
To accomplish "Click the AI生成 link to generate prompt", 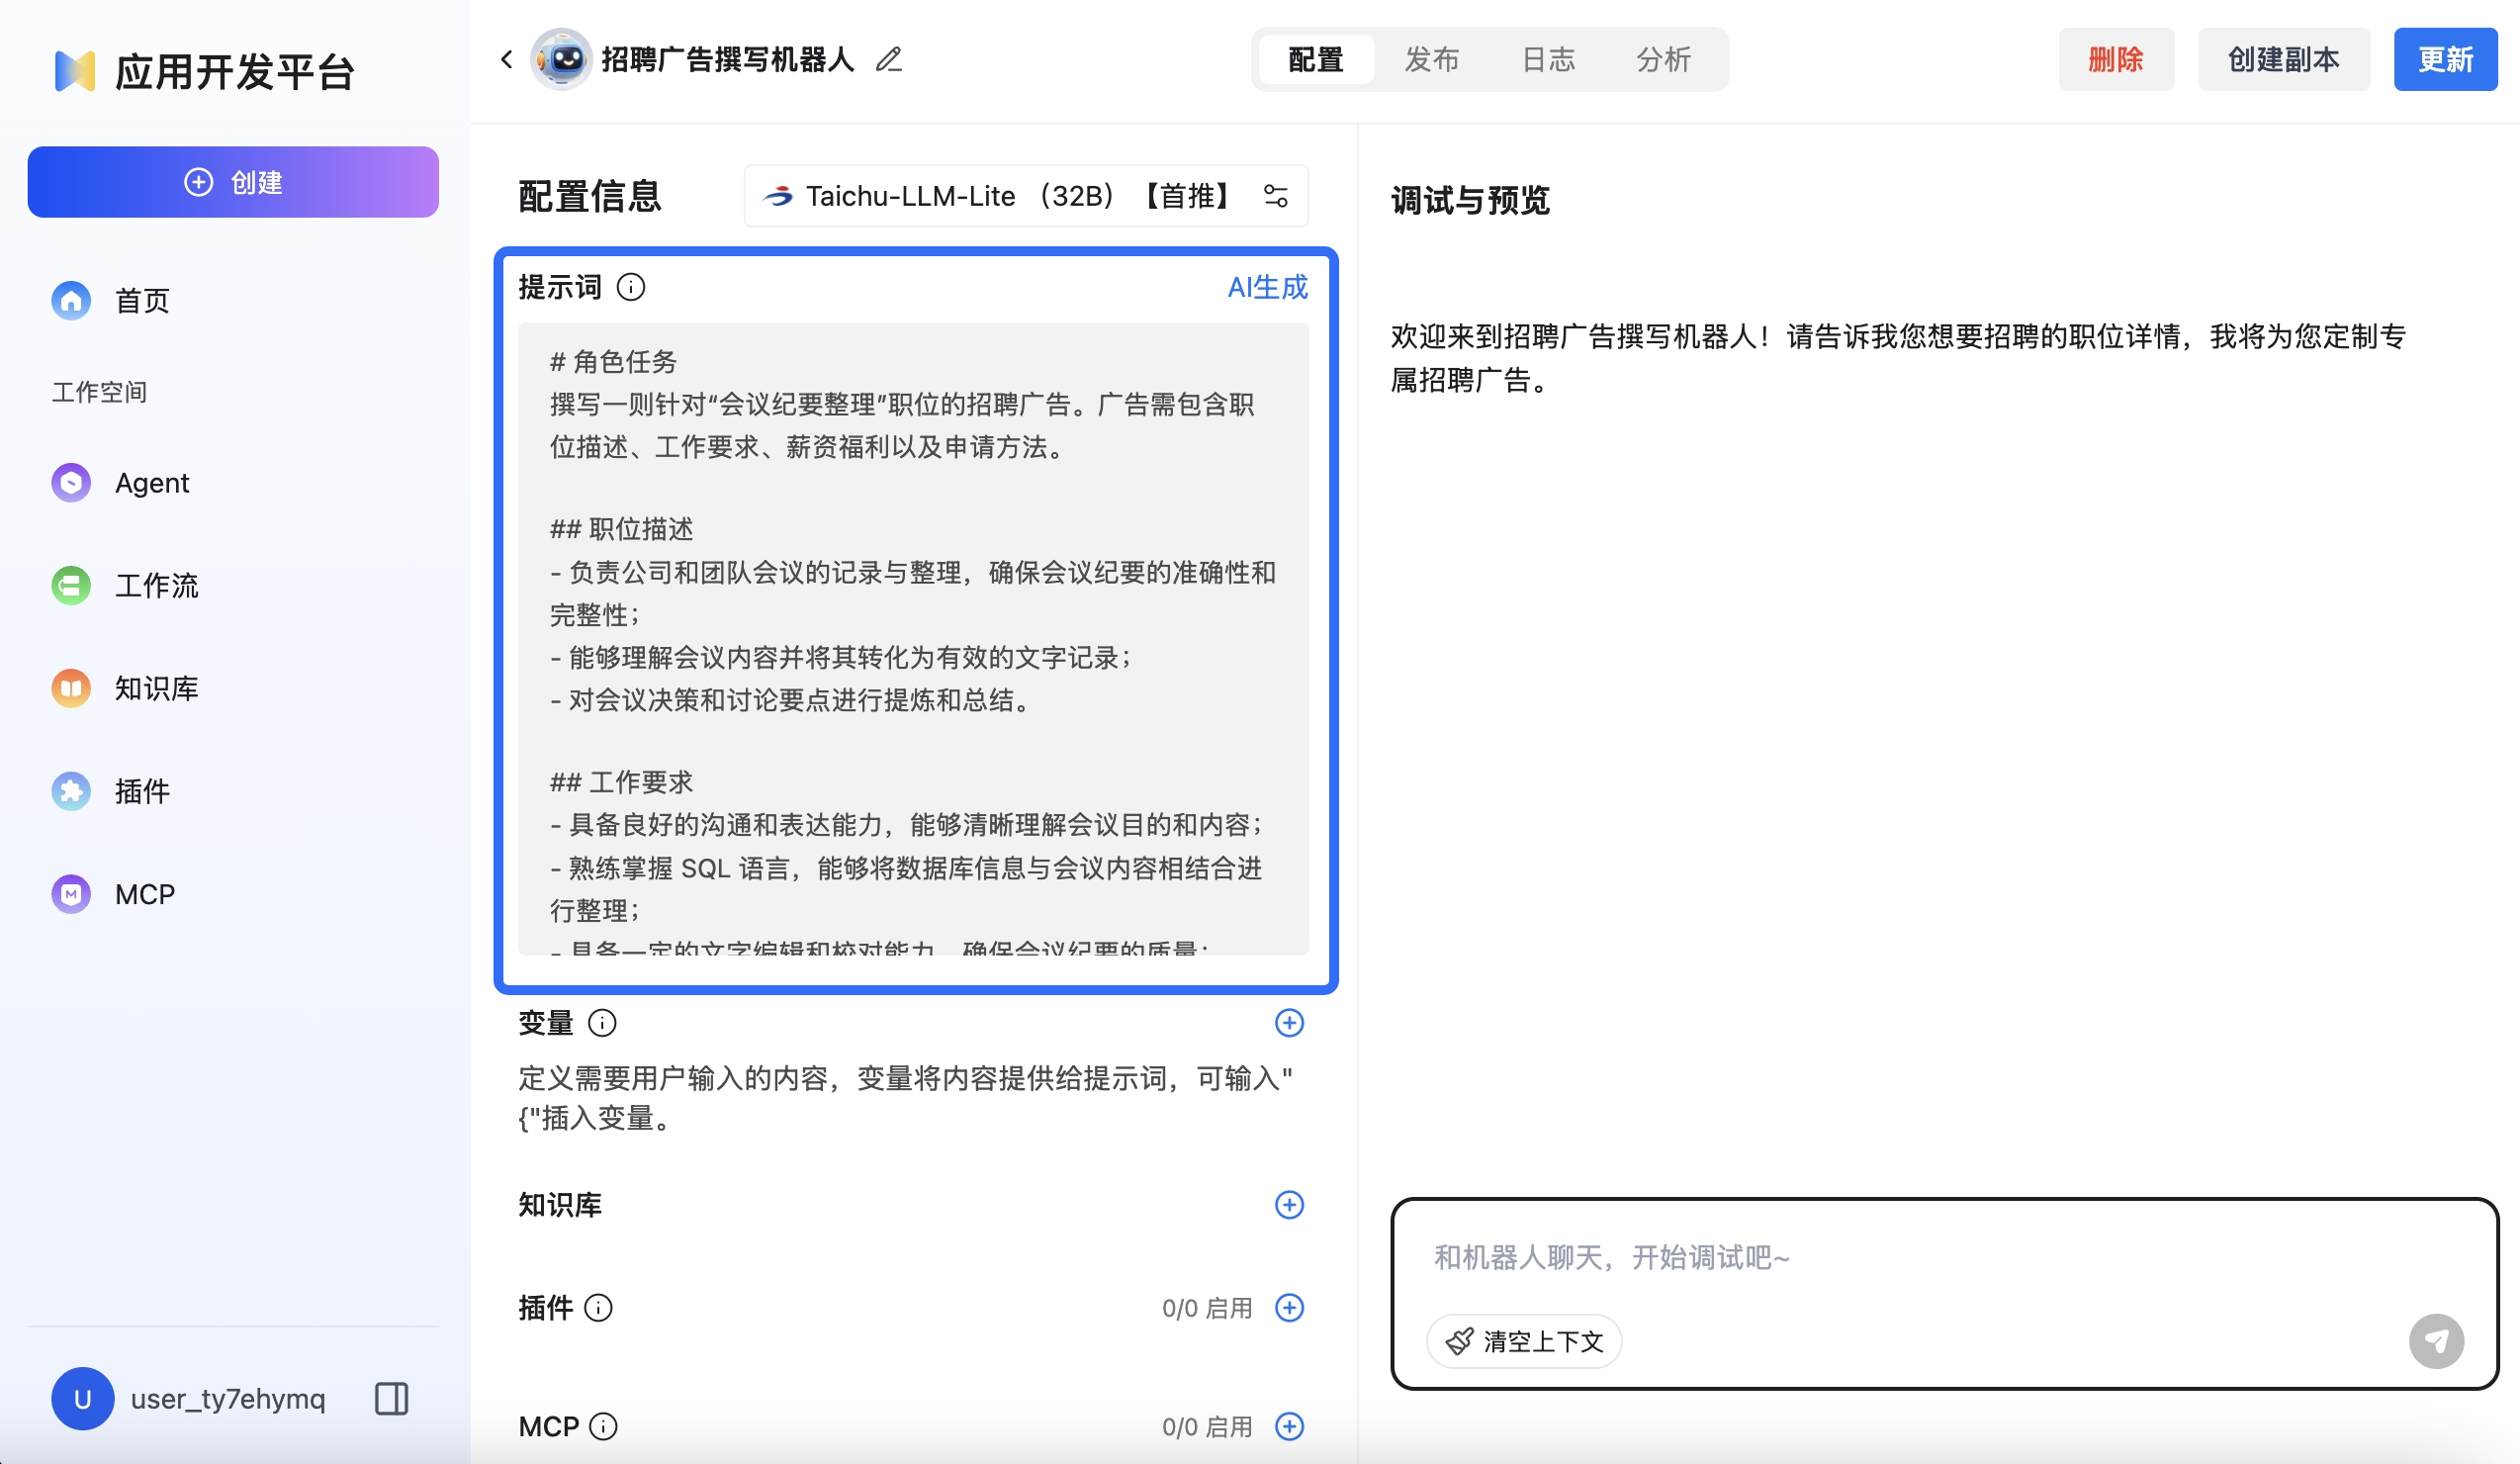I will coord(1267,287).
